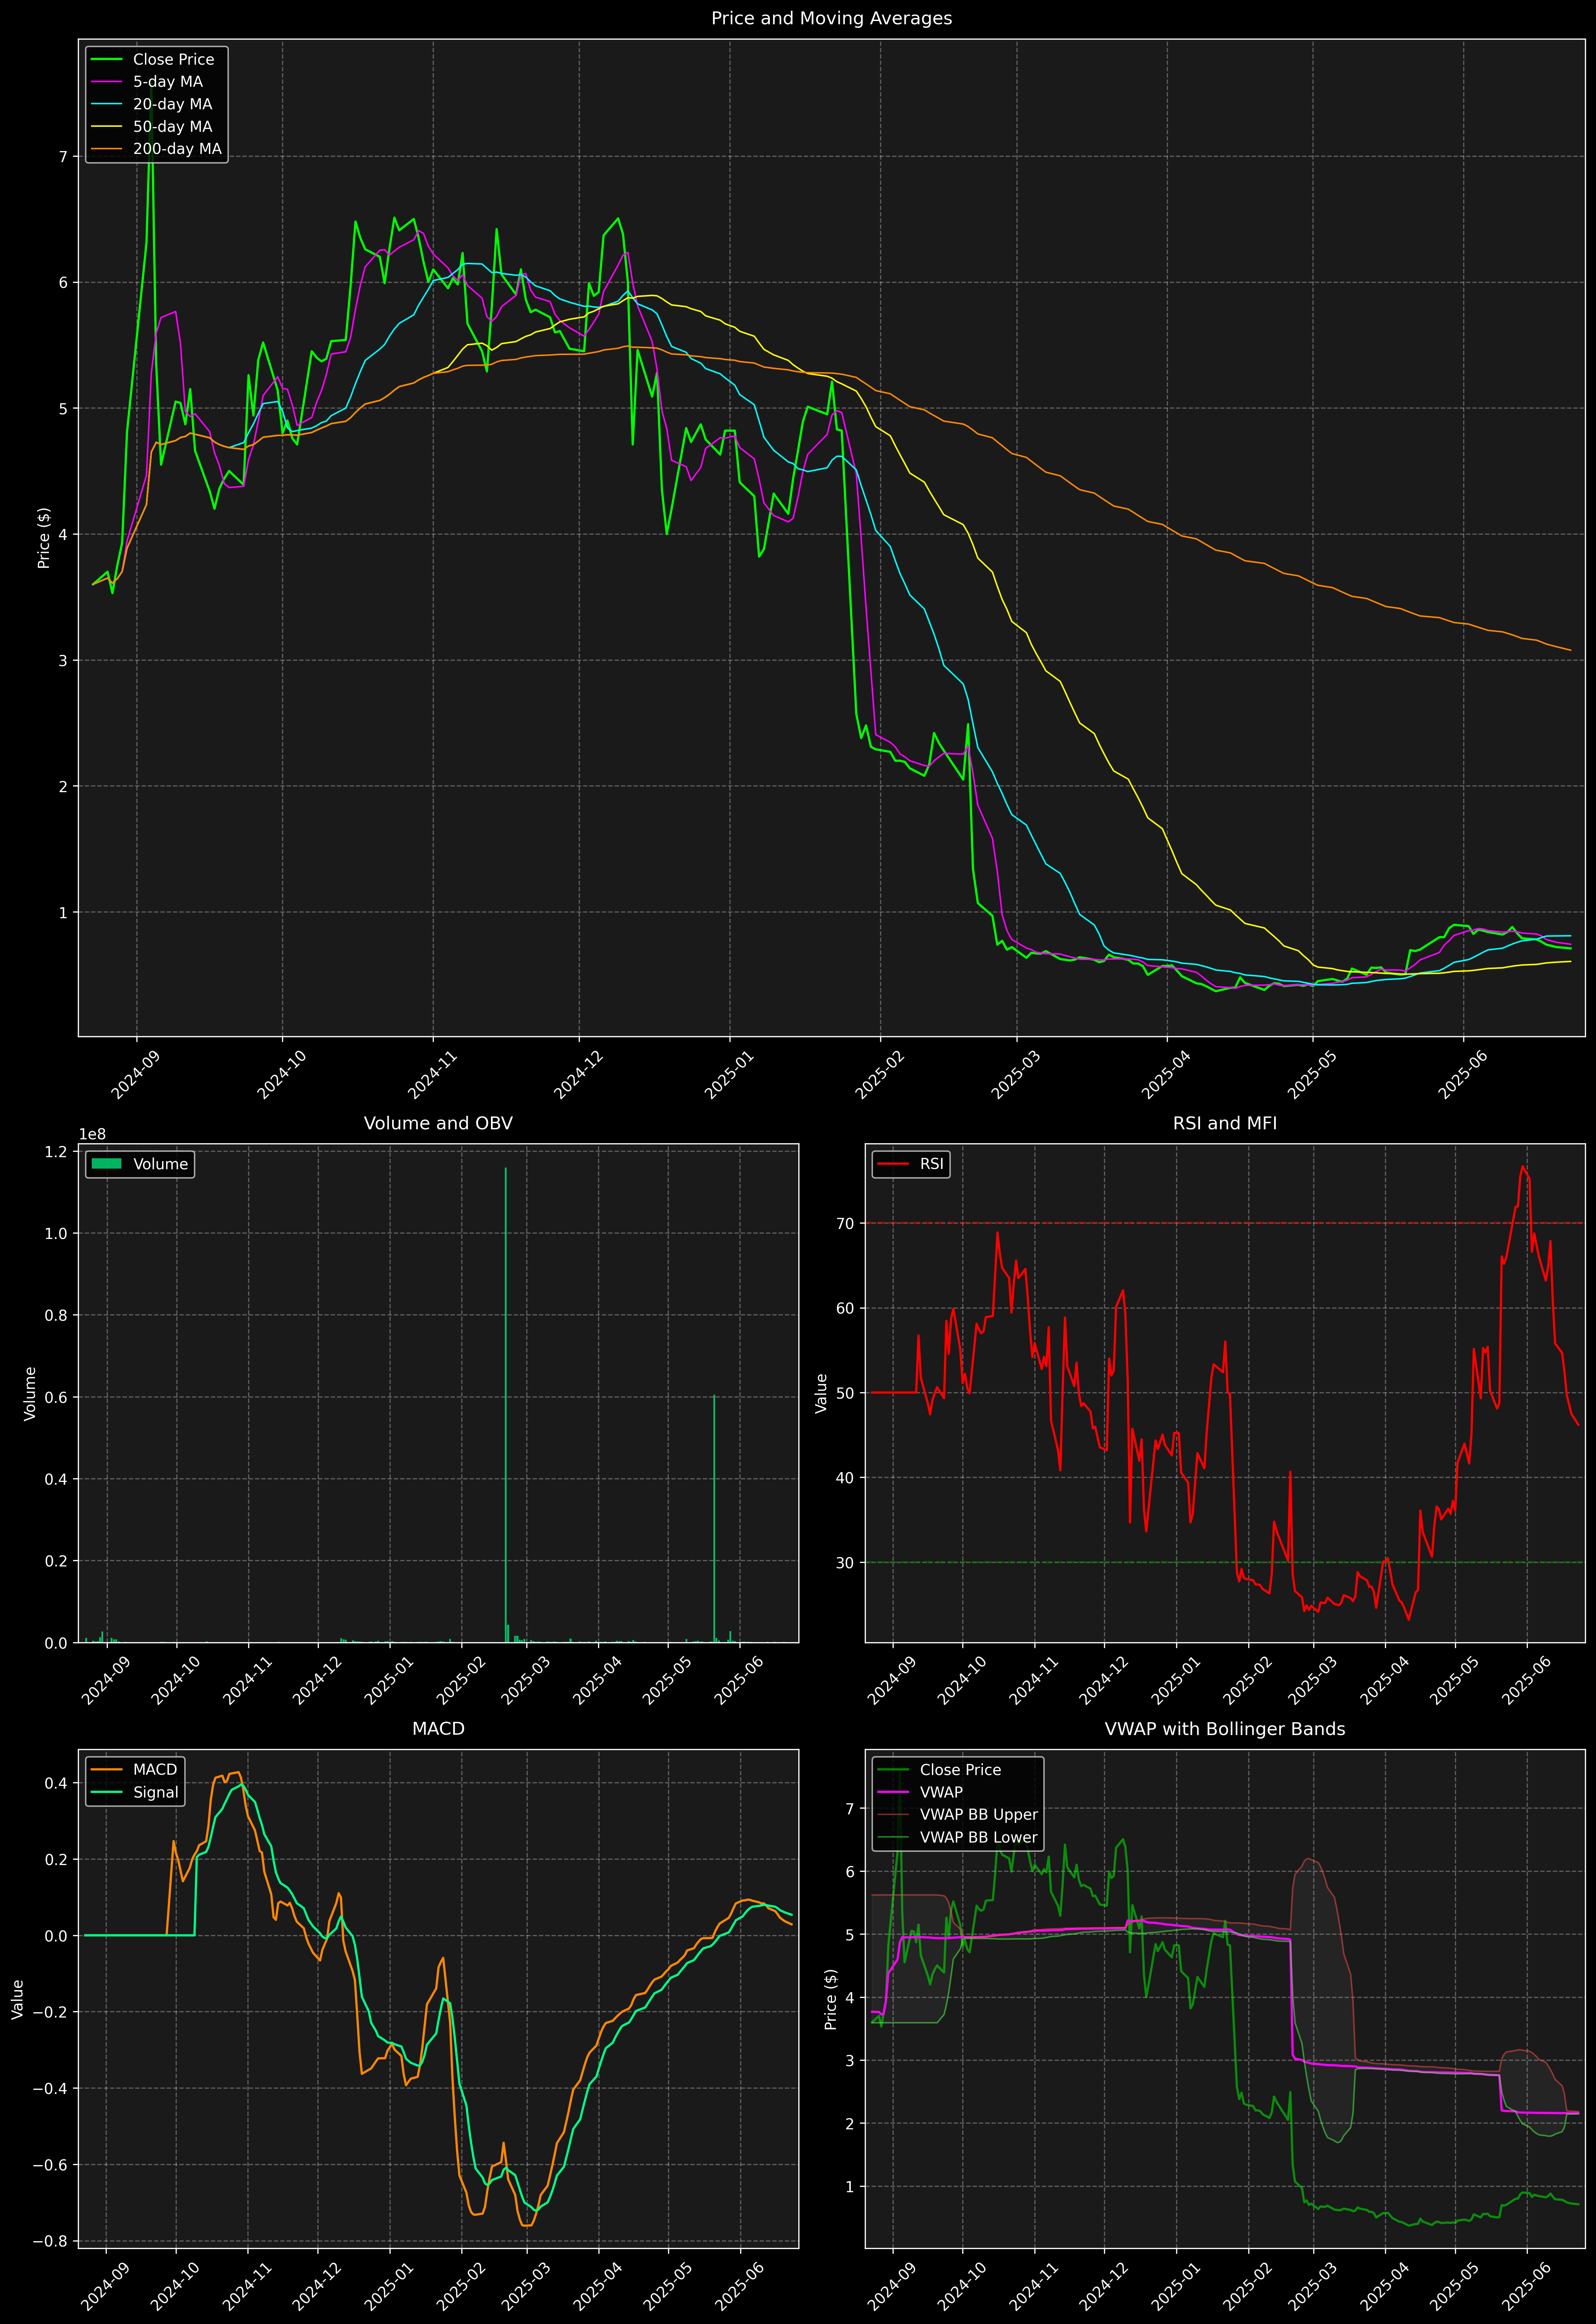Select 'RSI' legend label
Screen dimensions: 1596x2324
tap(931, 1164)
